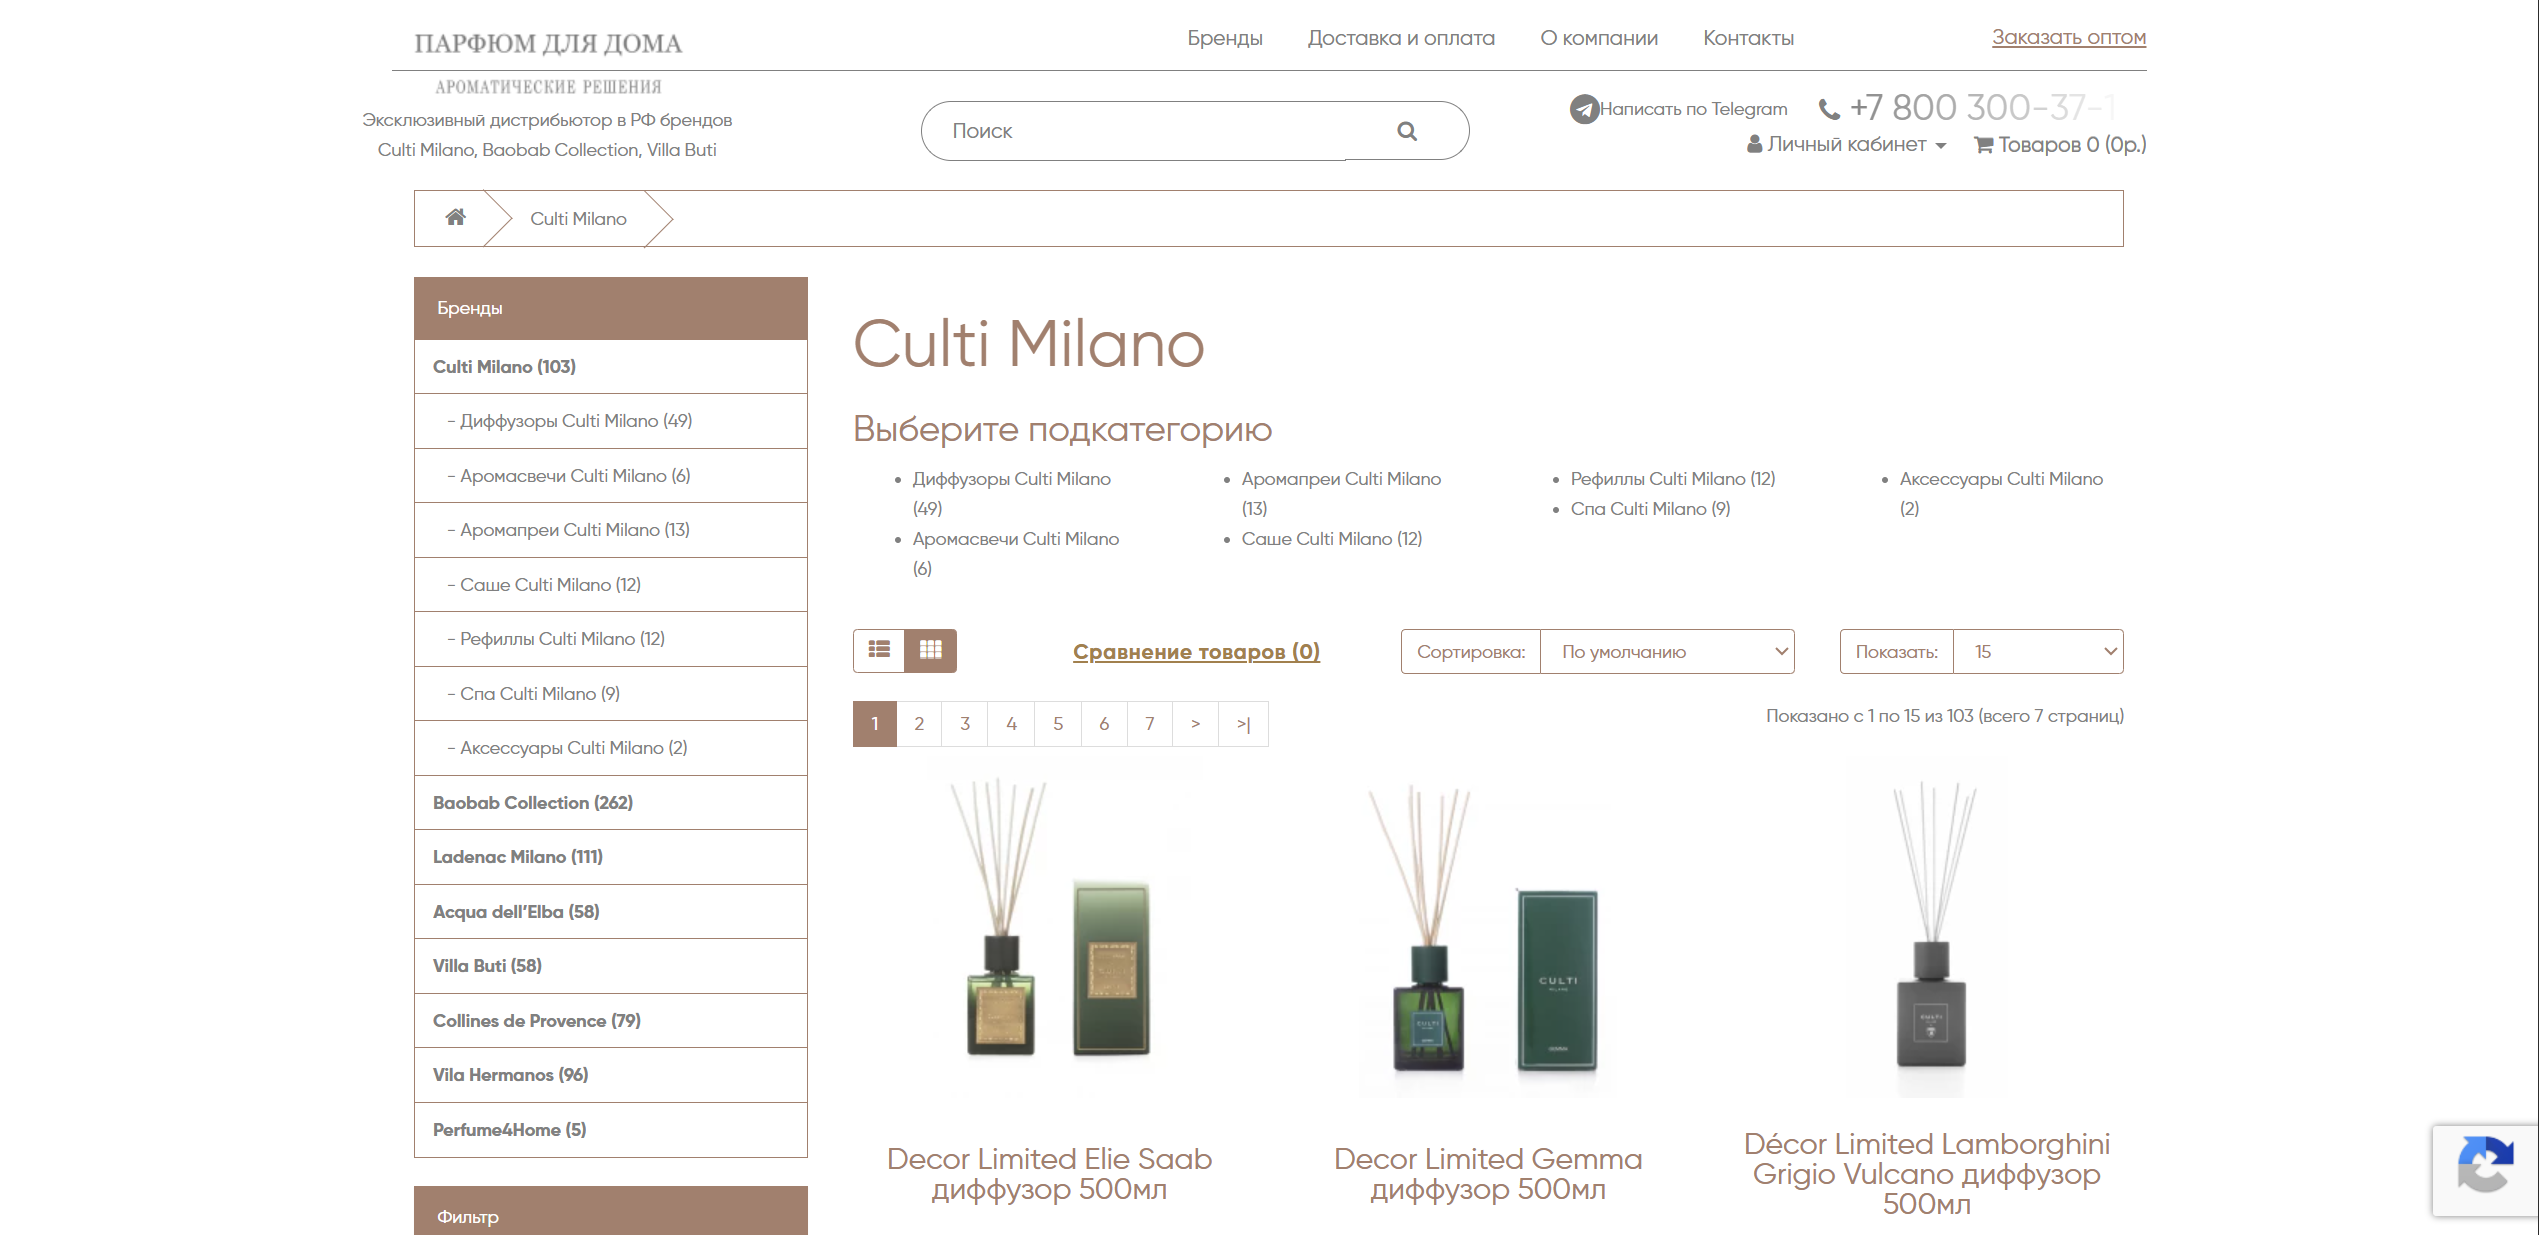Open the Бренды menu item
The image size is (2539, 1235).
click(1224, 38)
